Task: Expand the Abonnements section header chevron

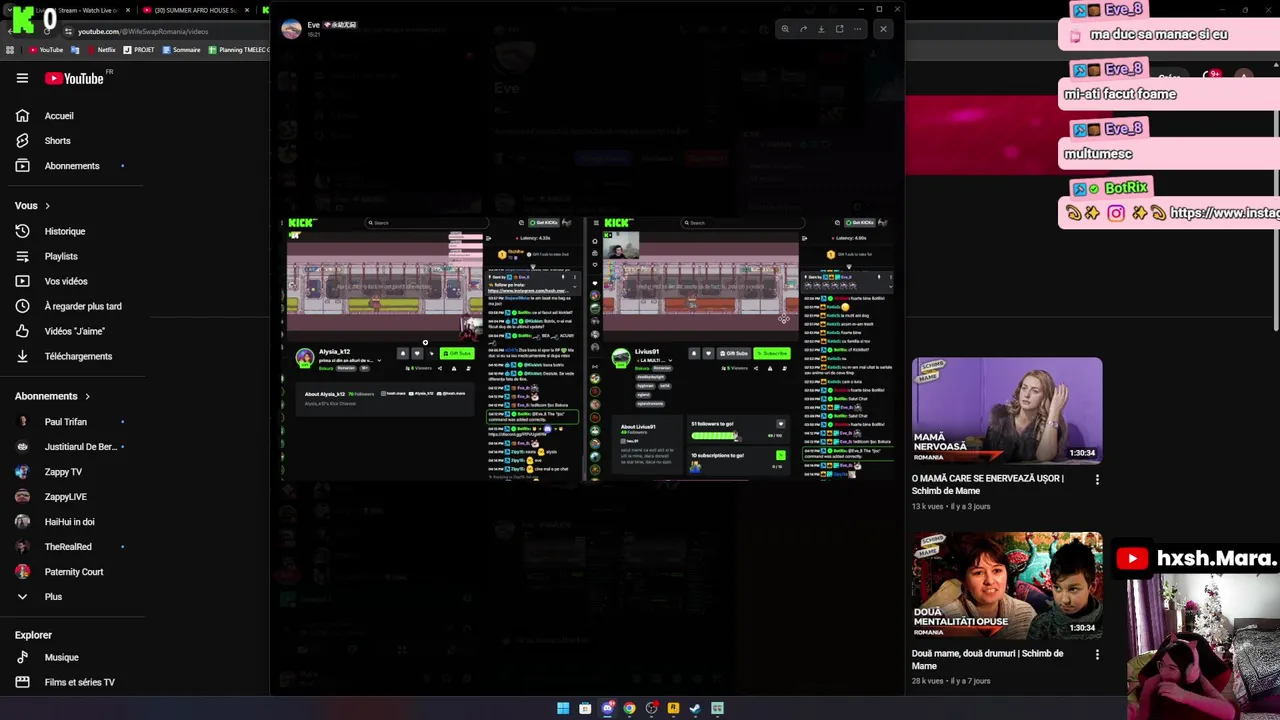Action: [x=87, y=397]
